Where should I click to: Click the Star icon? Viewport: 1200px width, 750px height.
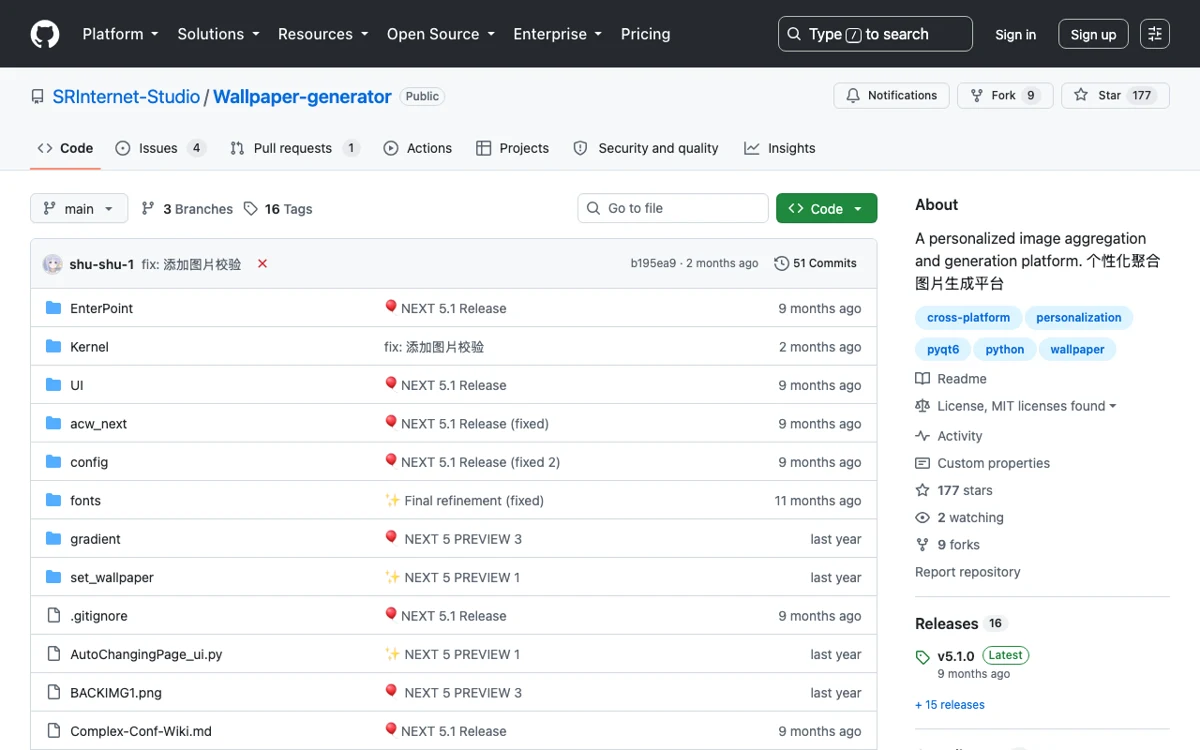tap(1081, 96)
